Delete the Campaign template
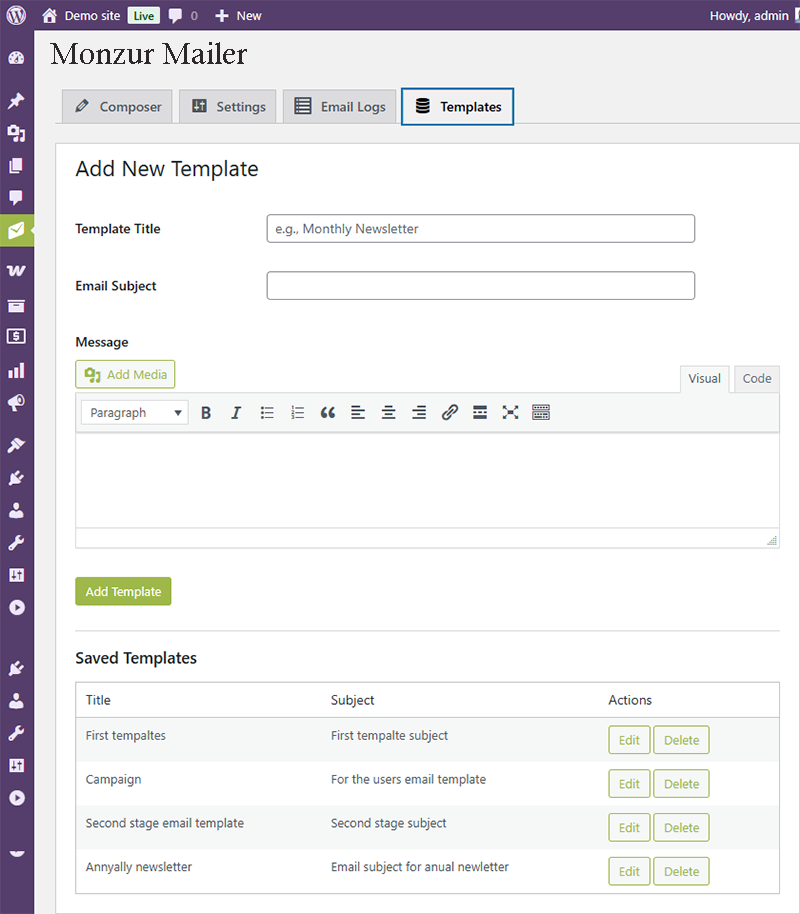The image size is (800, 914). pyautogui.click(x=681, y=784)
